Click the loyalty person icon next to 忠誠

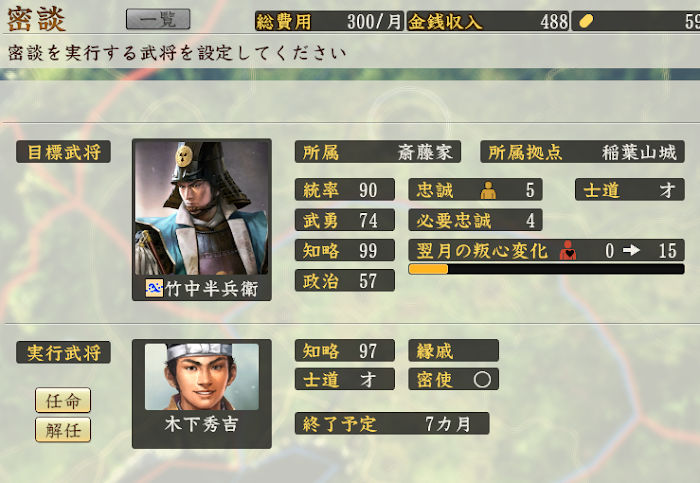[488, 190]
